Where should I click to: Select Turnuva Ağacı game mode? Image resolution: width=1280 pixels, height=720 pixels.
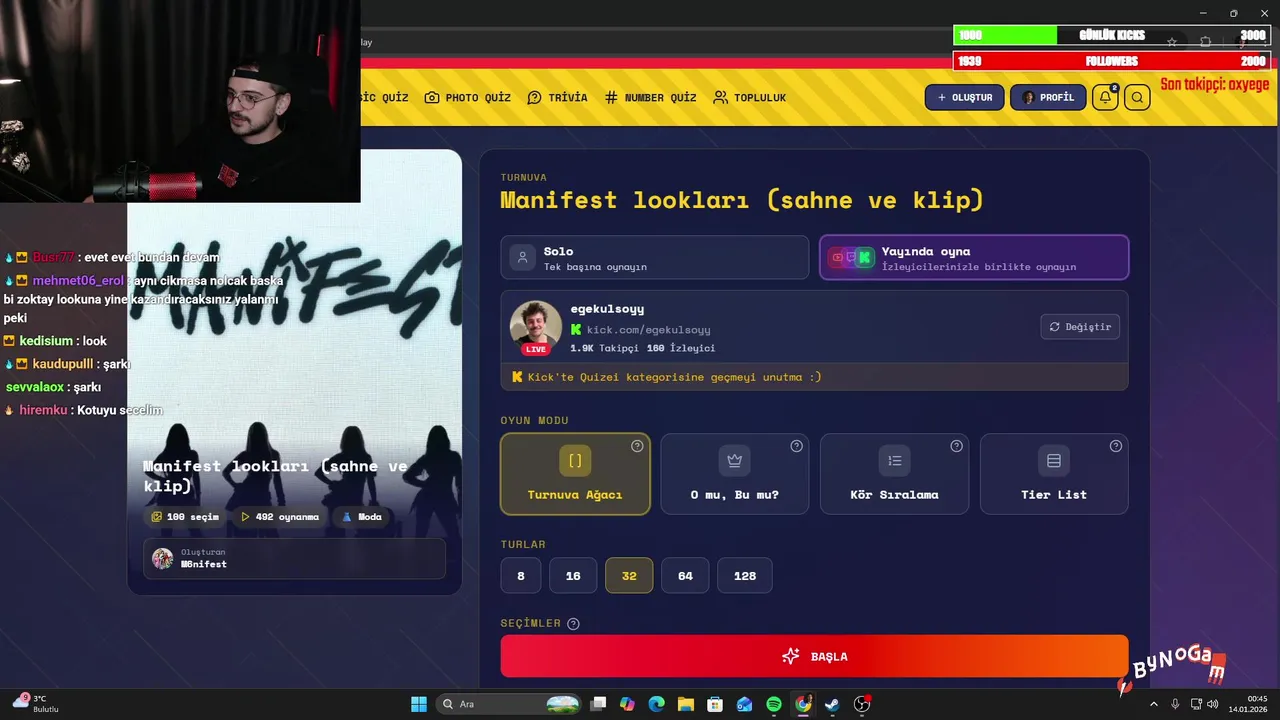575,474
